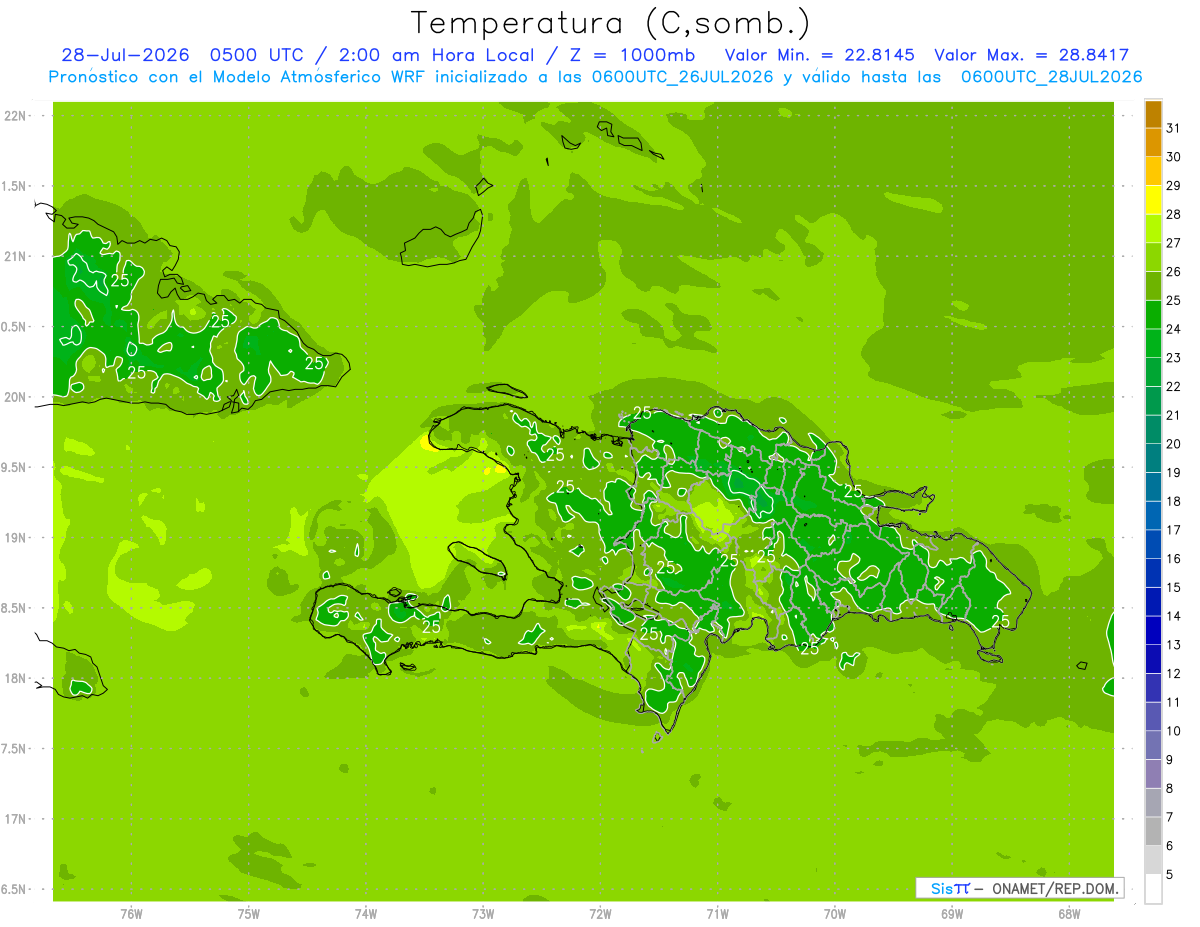The image size is (1200, 927).
Task: Select the brown swatch above 31
Action: point(1153,114)
